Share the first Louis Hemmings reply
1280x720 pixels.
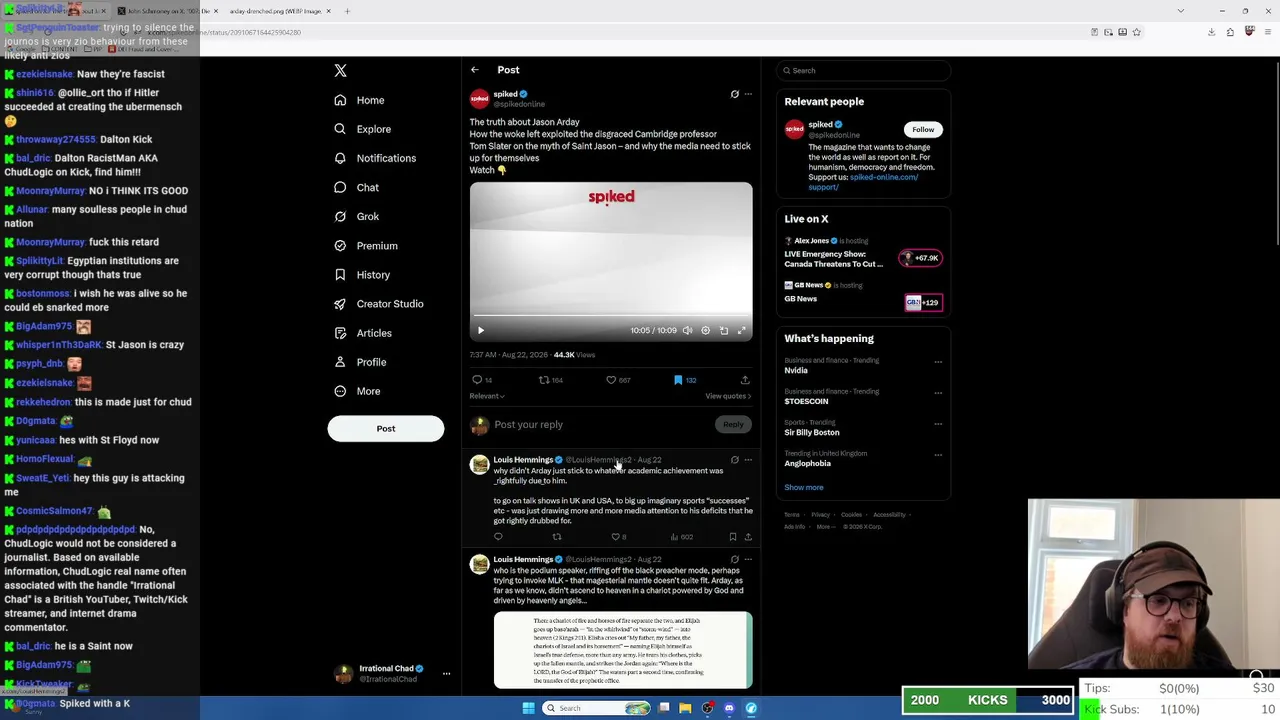pos(748,537)
